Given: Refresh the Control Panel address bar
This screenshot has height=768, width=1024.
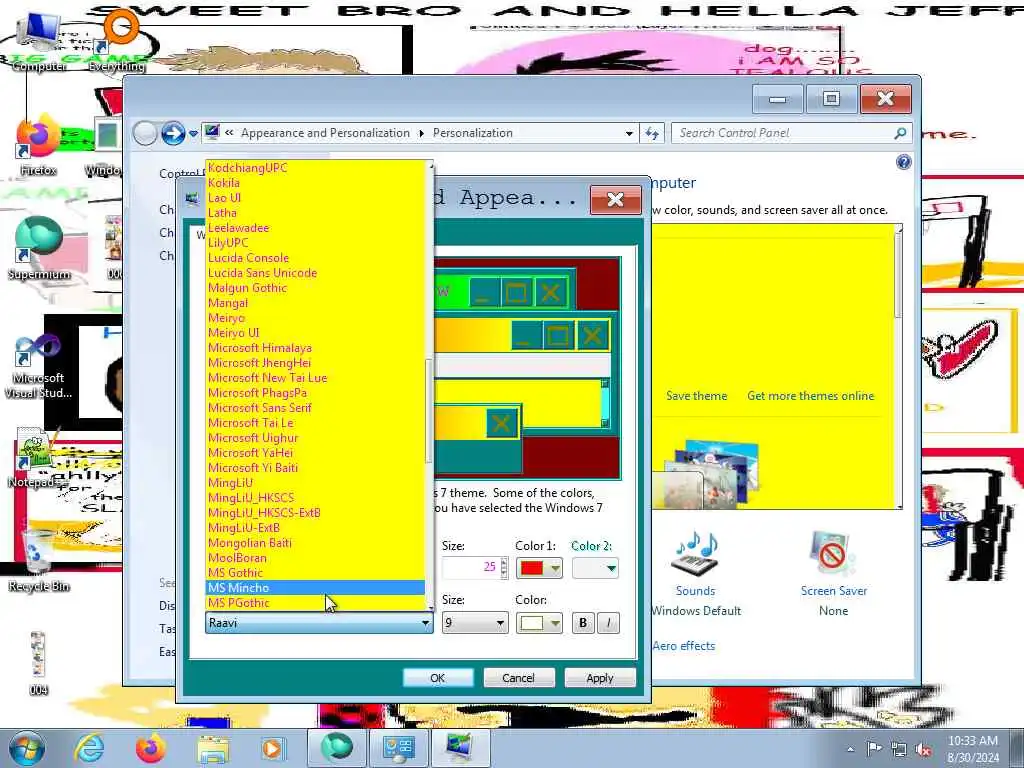Looking at the screenshot, I should [652, 133].
